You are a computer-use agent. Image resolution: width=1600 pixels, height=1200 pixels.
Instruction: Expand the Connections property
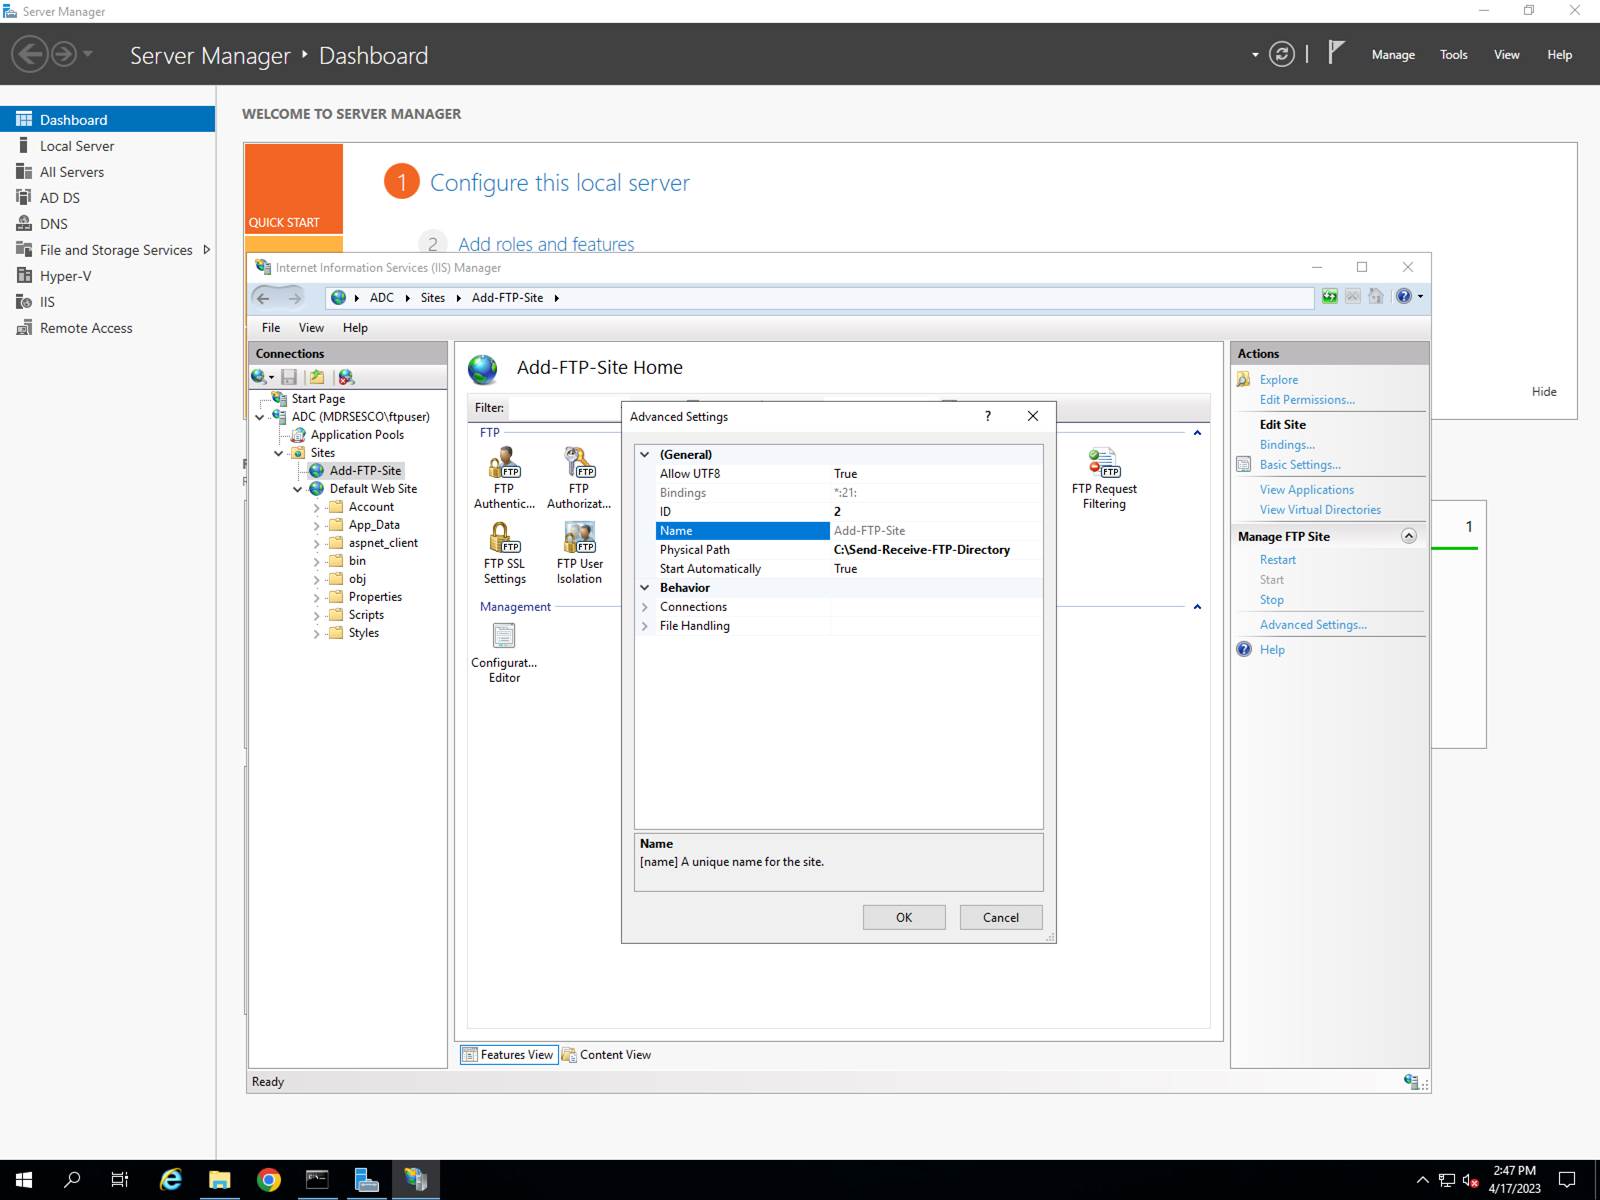tap(645, 607)
